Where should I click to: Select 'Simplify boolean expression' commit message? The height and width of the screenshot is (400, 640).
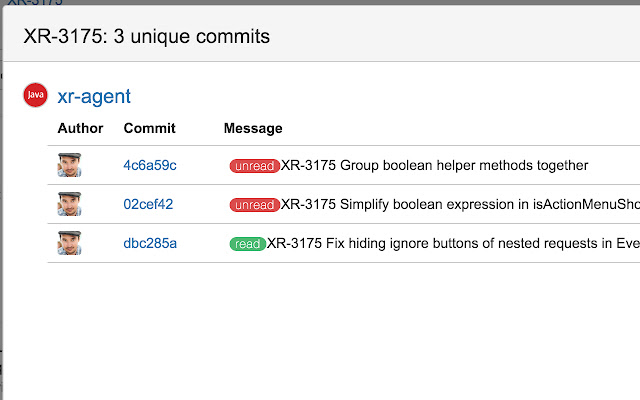[460, 204]
